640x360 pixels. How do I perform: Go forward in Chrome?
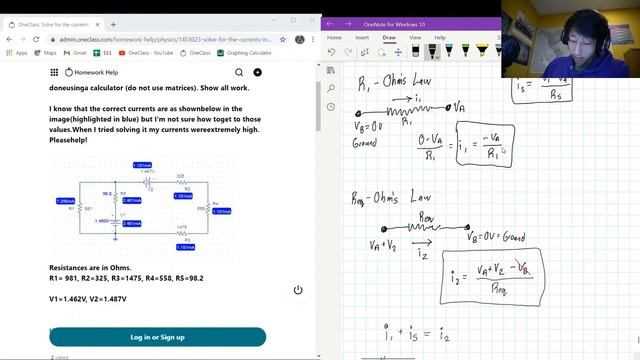(23, 40)
